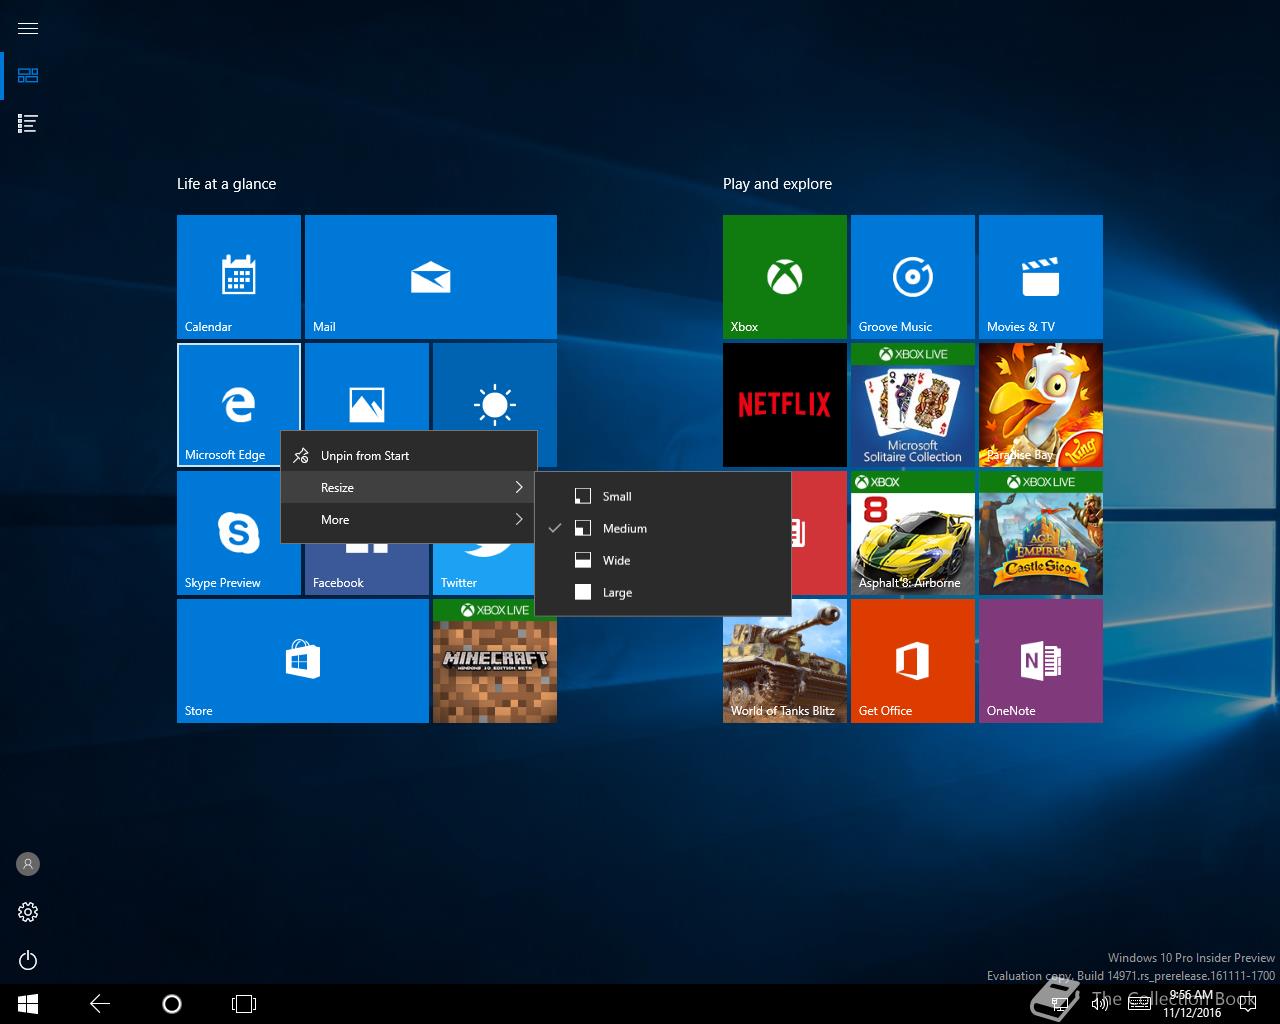Open Settings via the gear icon
Viewport: 1280px width, 1024px height.
[x=28, y=912]
